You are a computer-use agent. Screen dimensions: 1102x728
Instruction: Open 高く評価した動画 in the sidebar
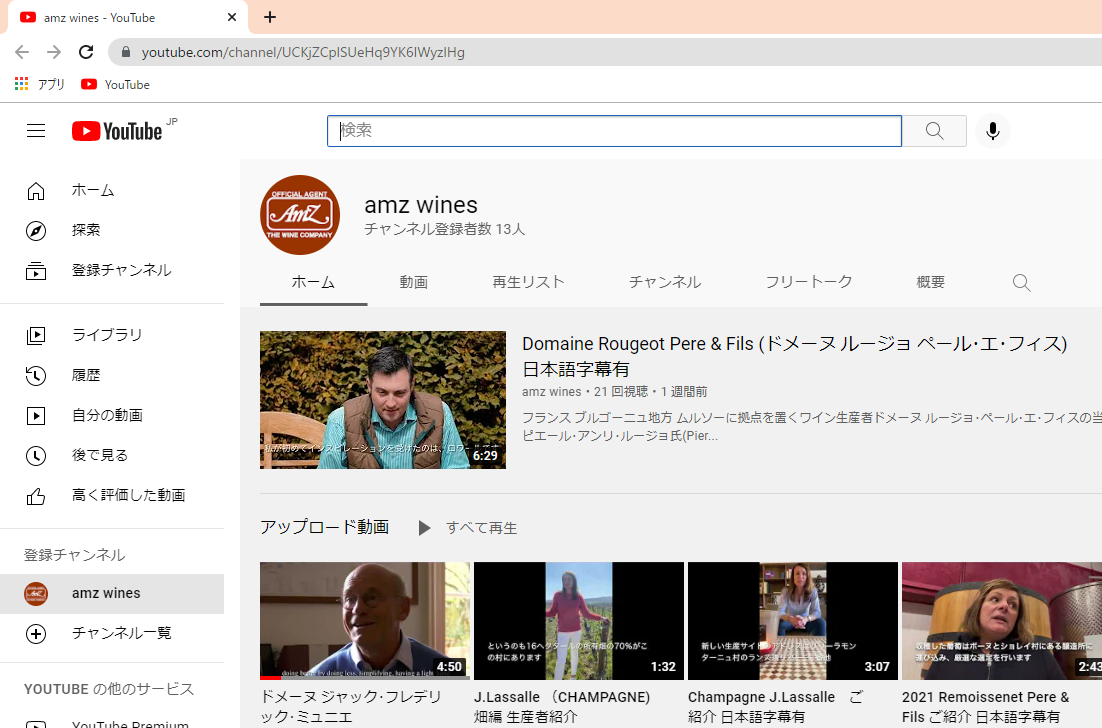[112, 495]
